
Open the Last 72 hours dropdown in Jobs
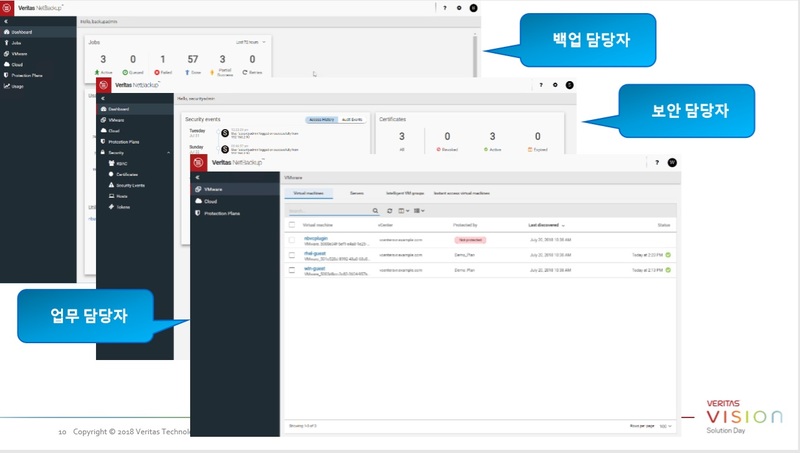(251, 42)
